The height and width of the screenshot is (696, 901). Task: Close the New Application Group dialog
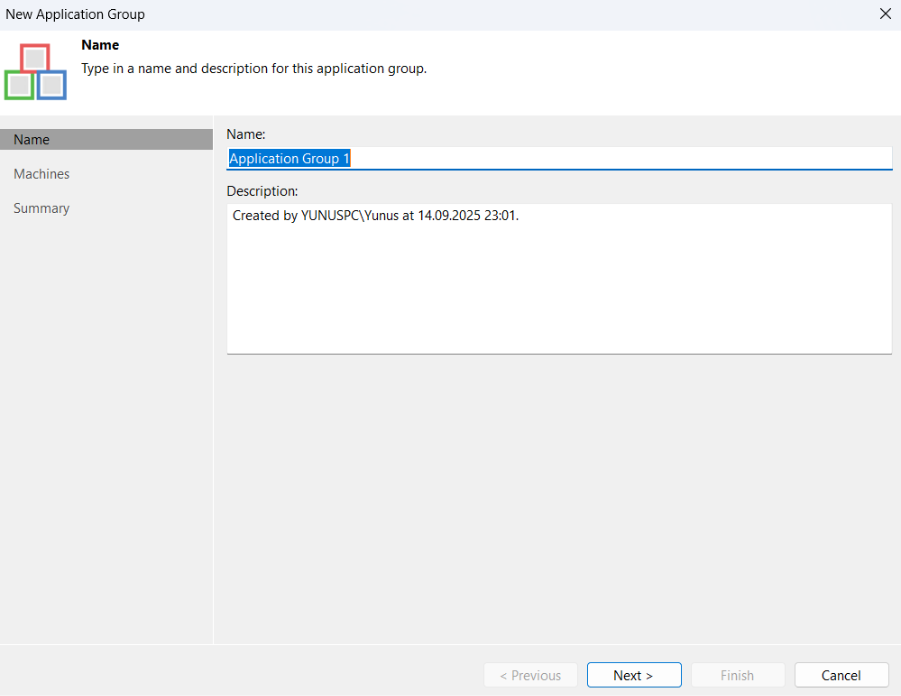[884, 14]
